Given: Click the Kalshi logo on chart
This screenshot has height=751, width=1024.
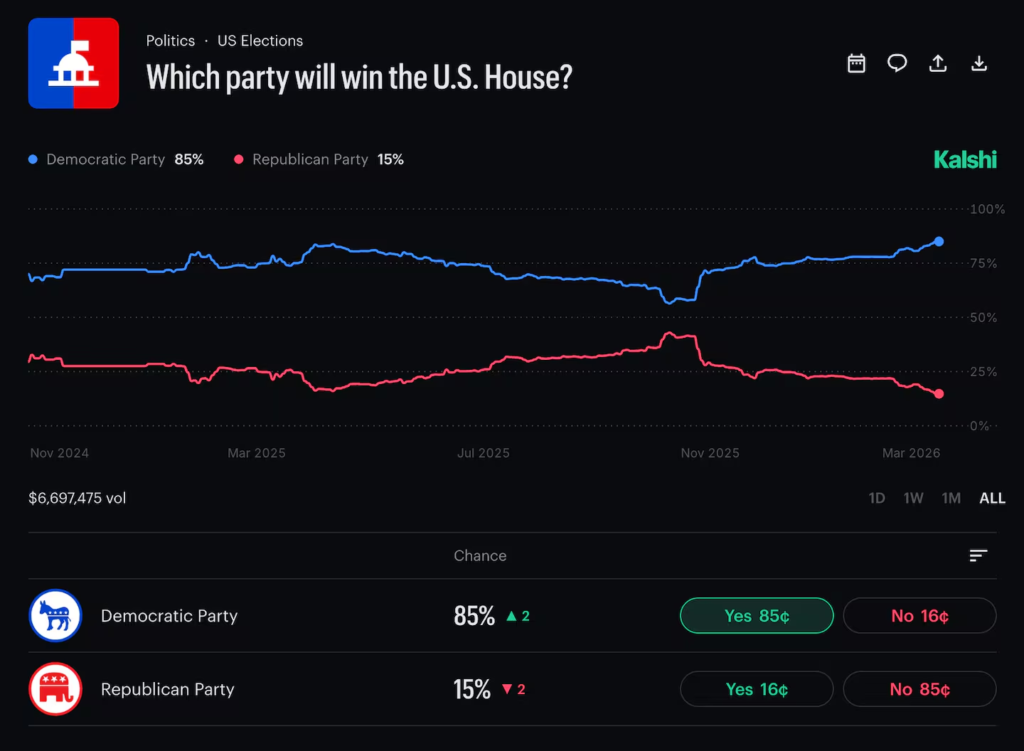Looking at the screenshot, I should coord(964,159).
